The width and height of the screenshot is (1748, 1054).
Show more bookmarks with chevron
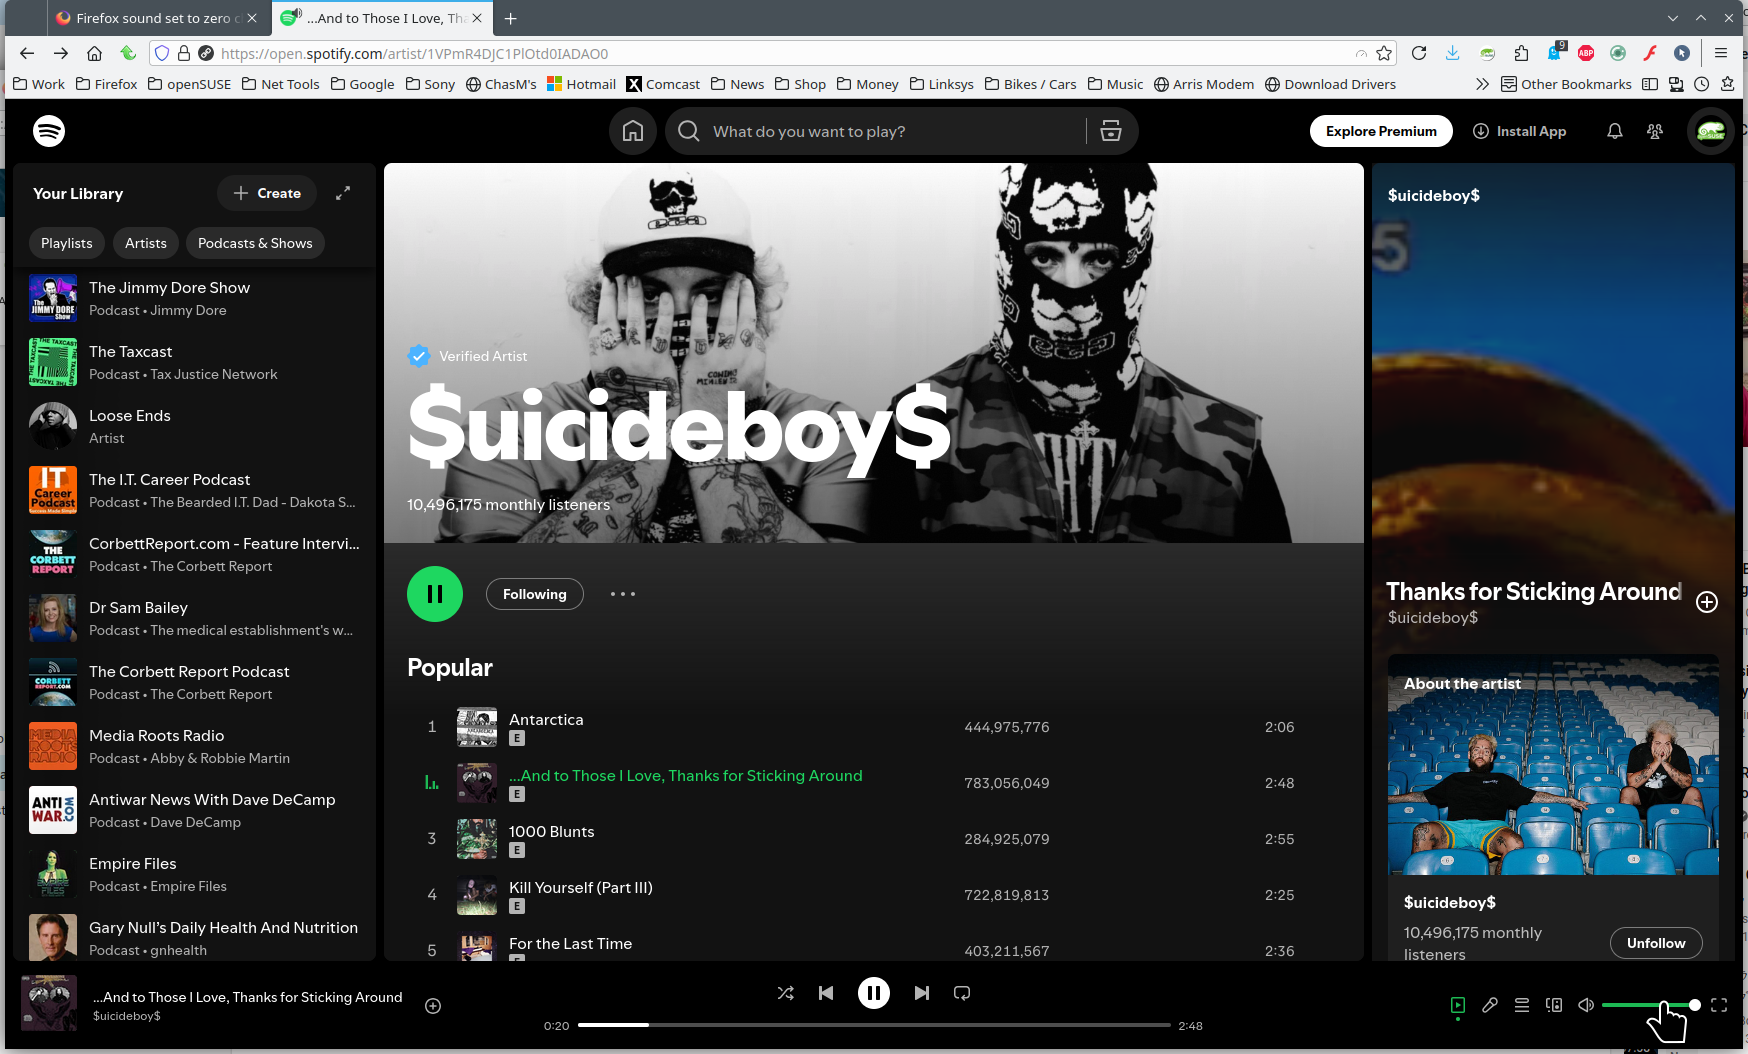[1482, 84]
